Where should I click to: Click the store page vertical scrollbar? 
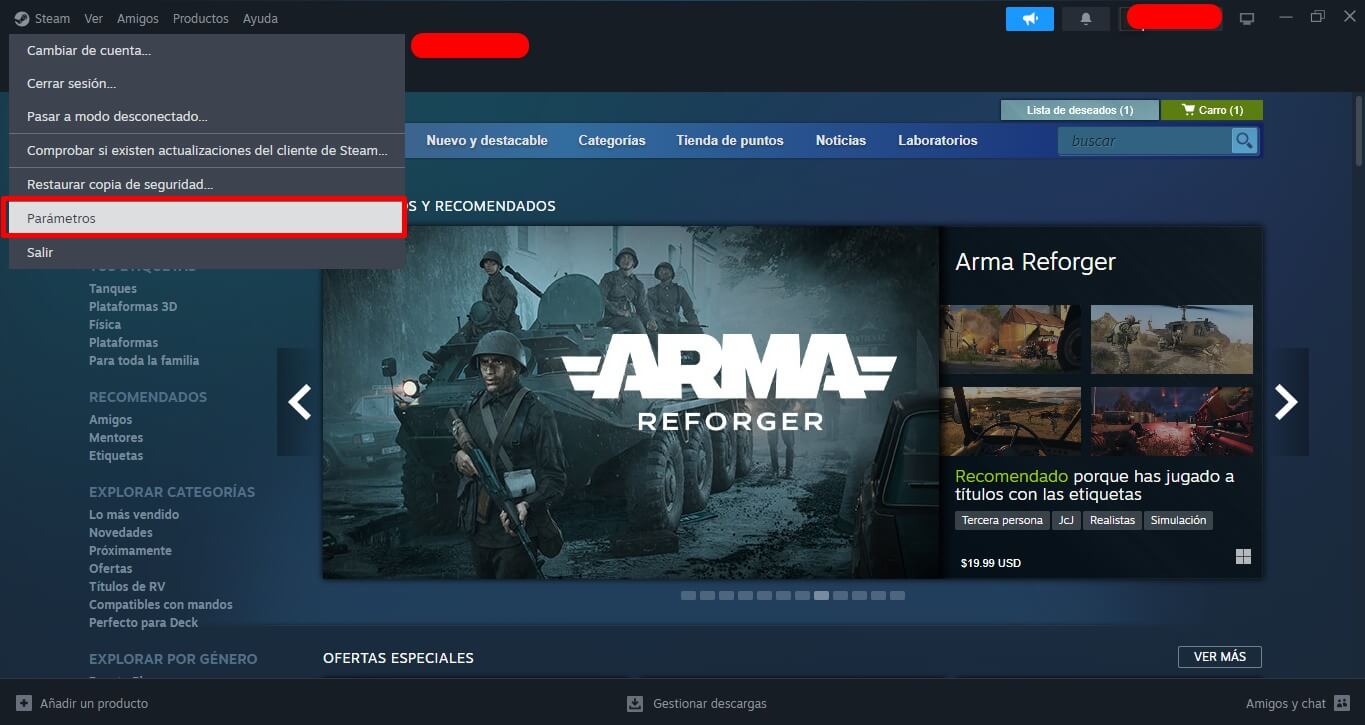(x=1359, y=131)
